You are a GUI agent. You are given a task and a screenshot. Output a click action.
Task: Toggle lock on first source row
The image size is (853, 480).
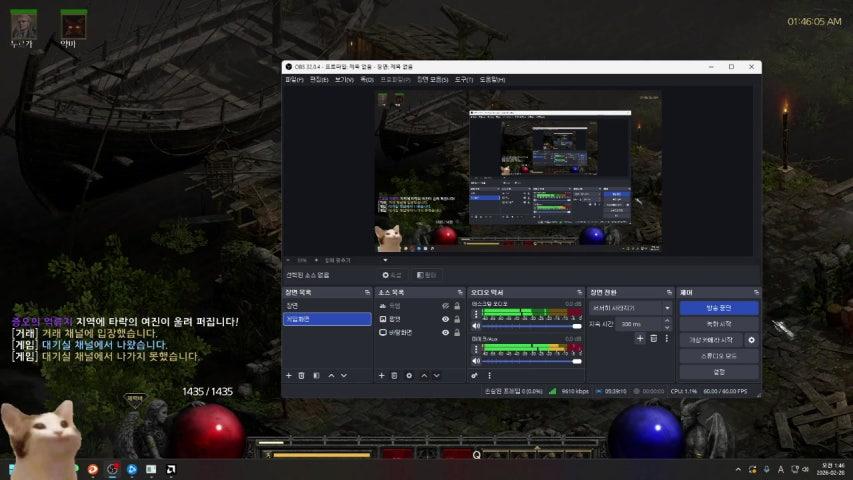click(457, 306)
